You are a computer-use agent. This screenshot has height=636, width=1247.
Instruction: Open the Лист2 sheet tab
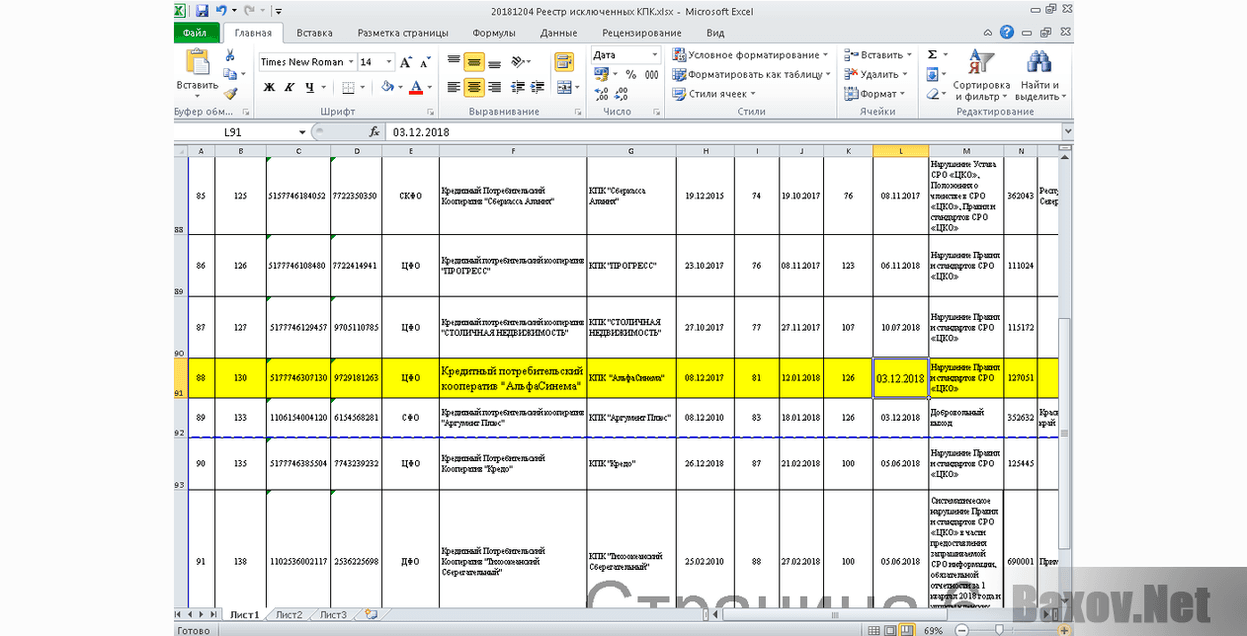[x=289, y=615]
